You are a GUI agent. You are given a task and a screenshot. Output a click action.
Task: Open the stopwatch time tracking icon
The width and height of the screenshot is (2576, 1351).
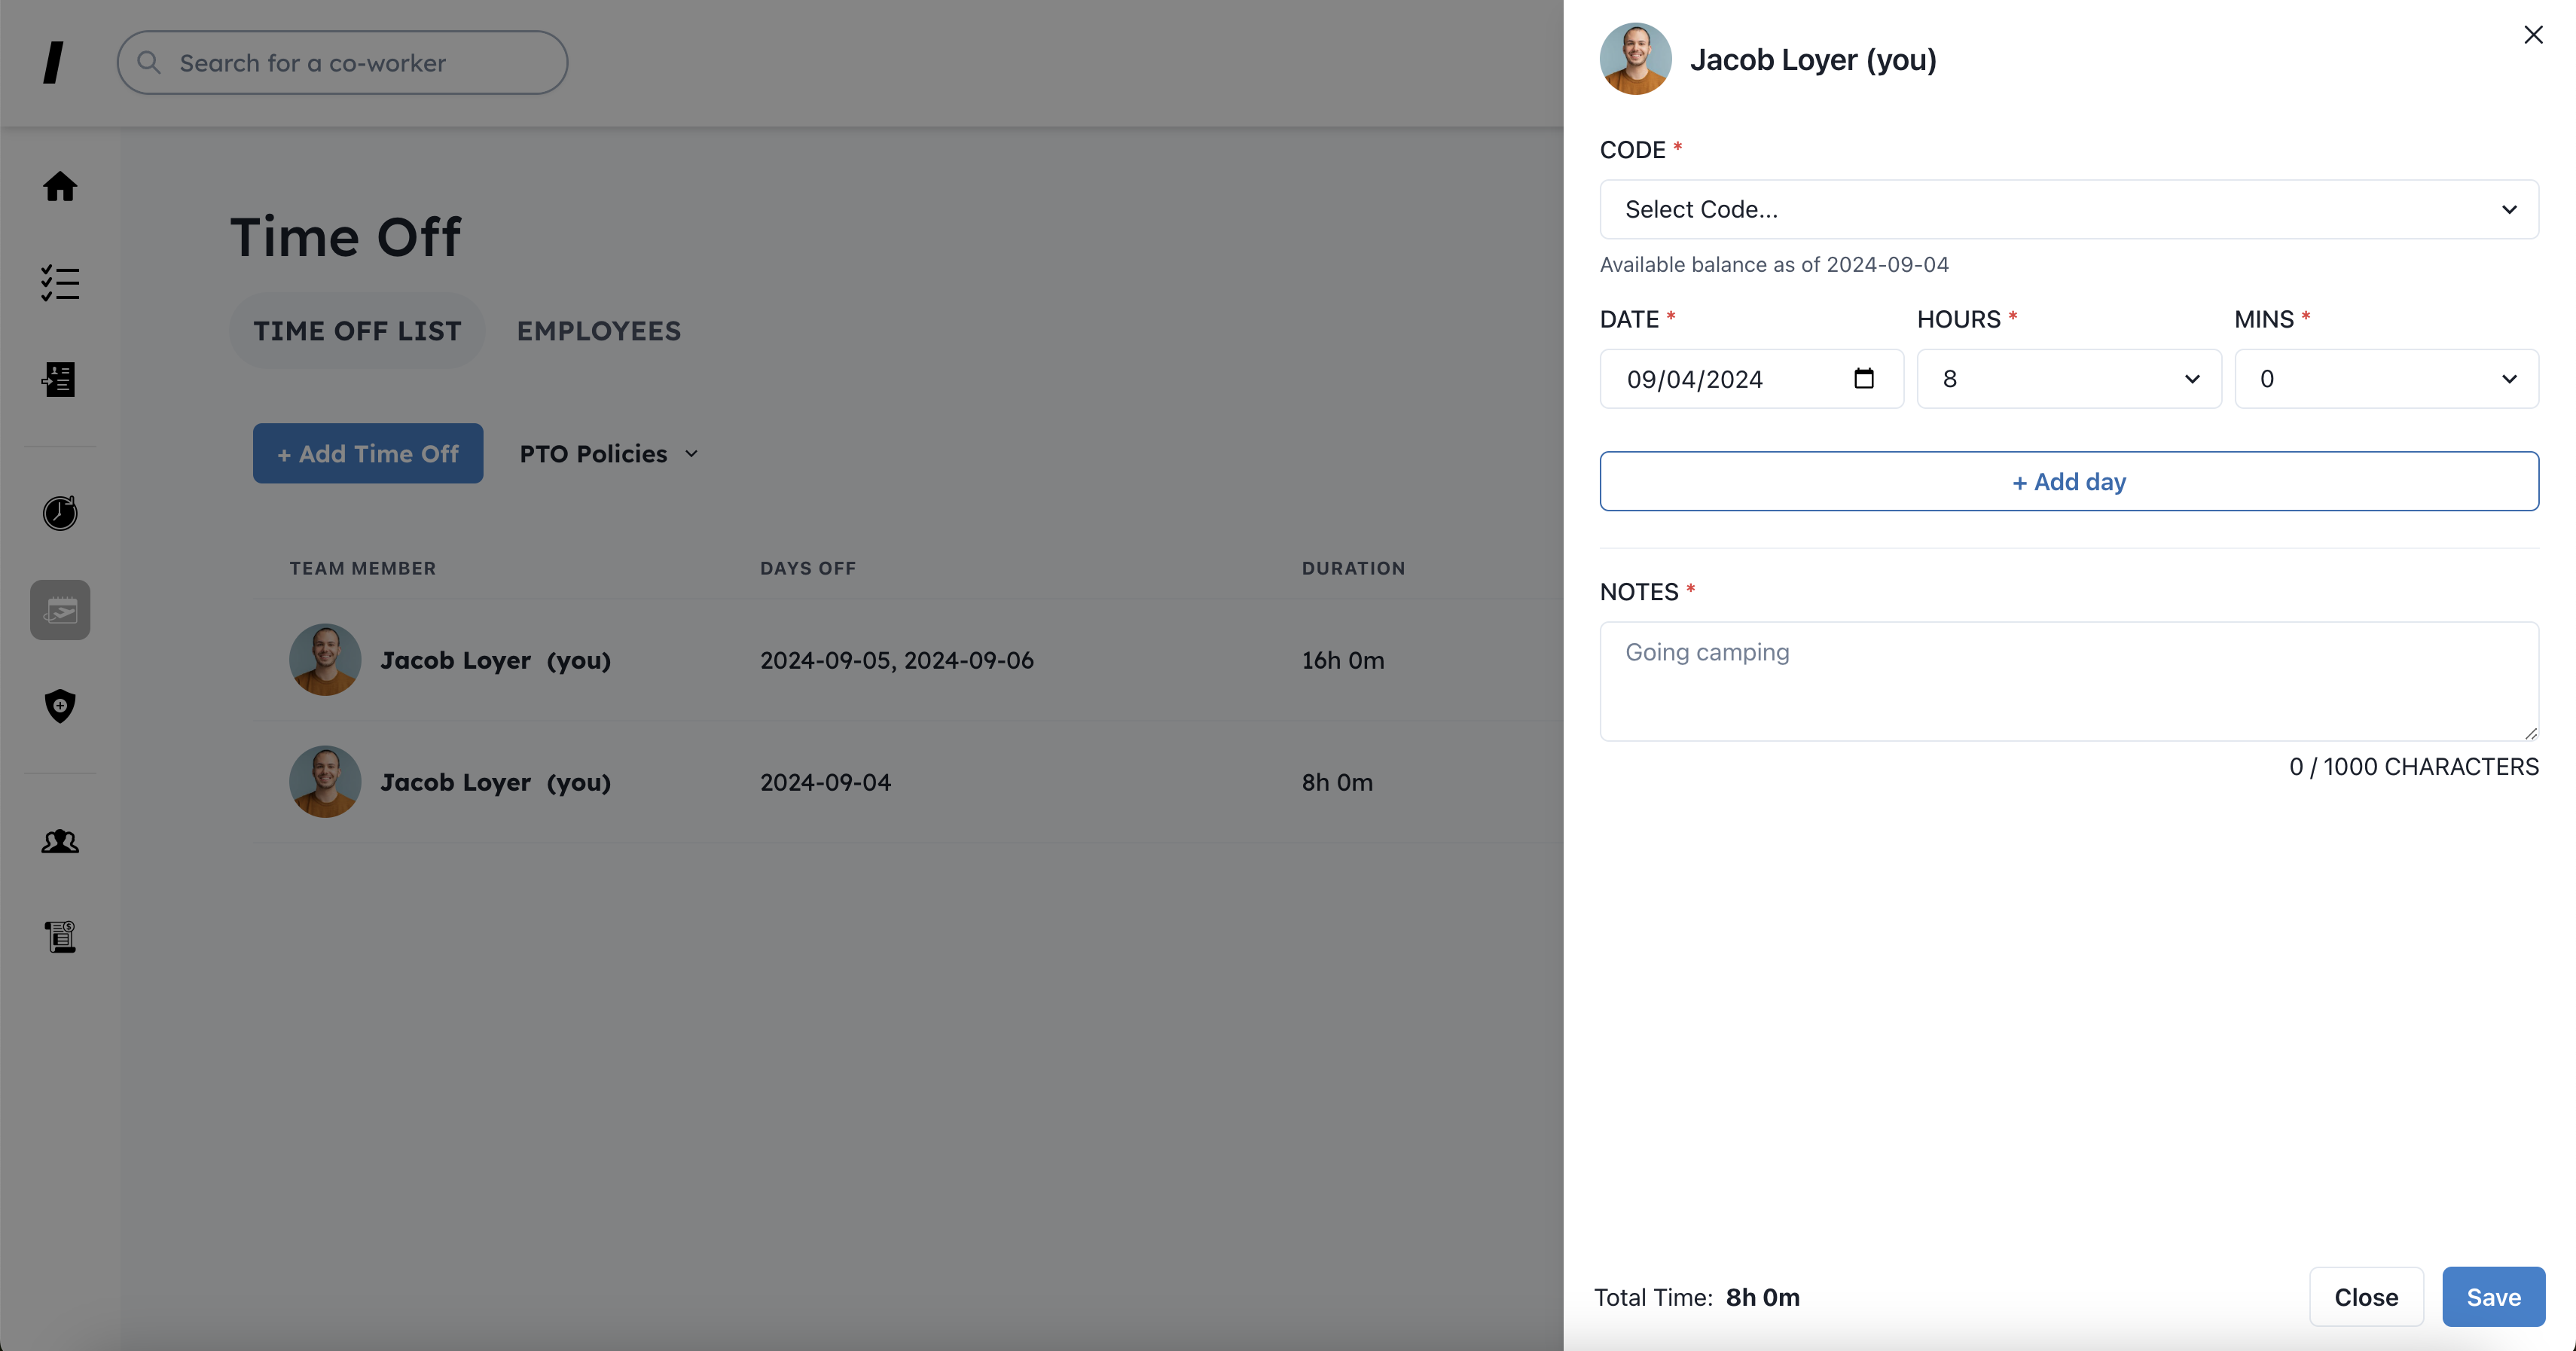[60, 513]
